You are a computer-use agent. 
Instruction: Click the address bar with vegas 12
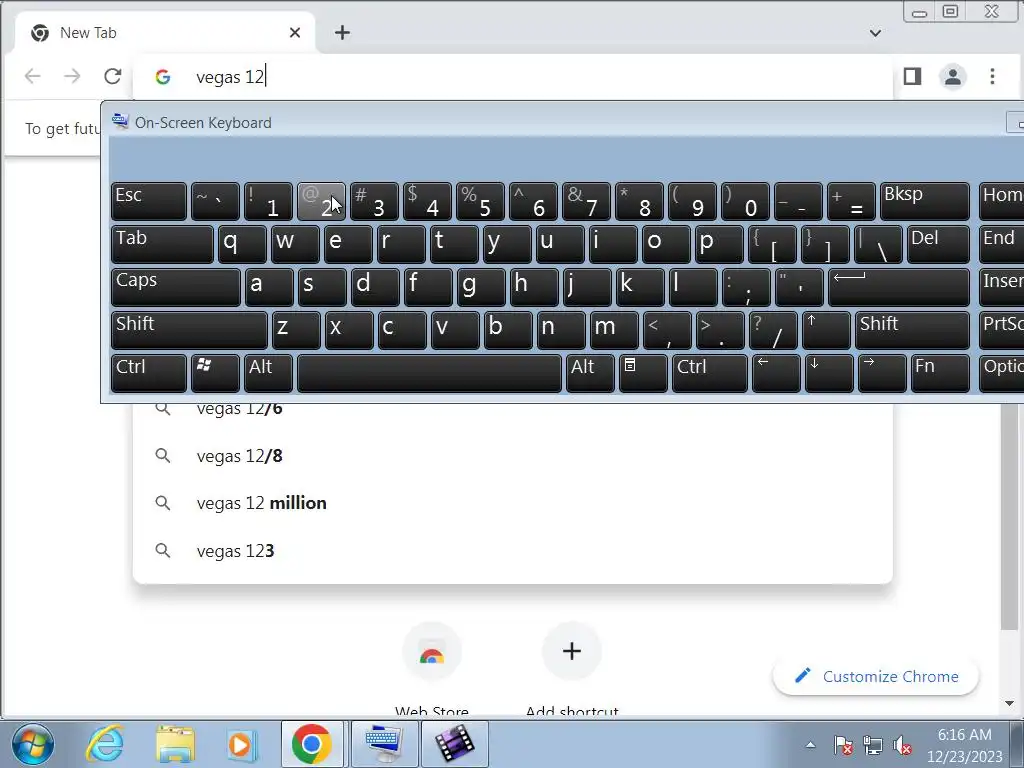coord(512,77)
